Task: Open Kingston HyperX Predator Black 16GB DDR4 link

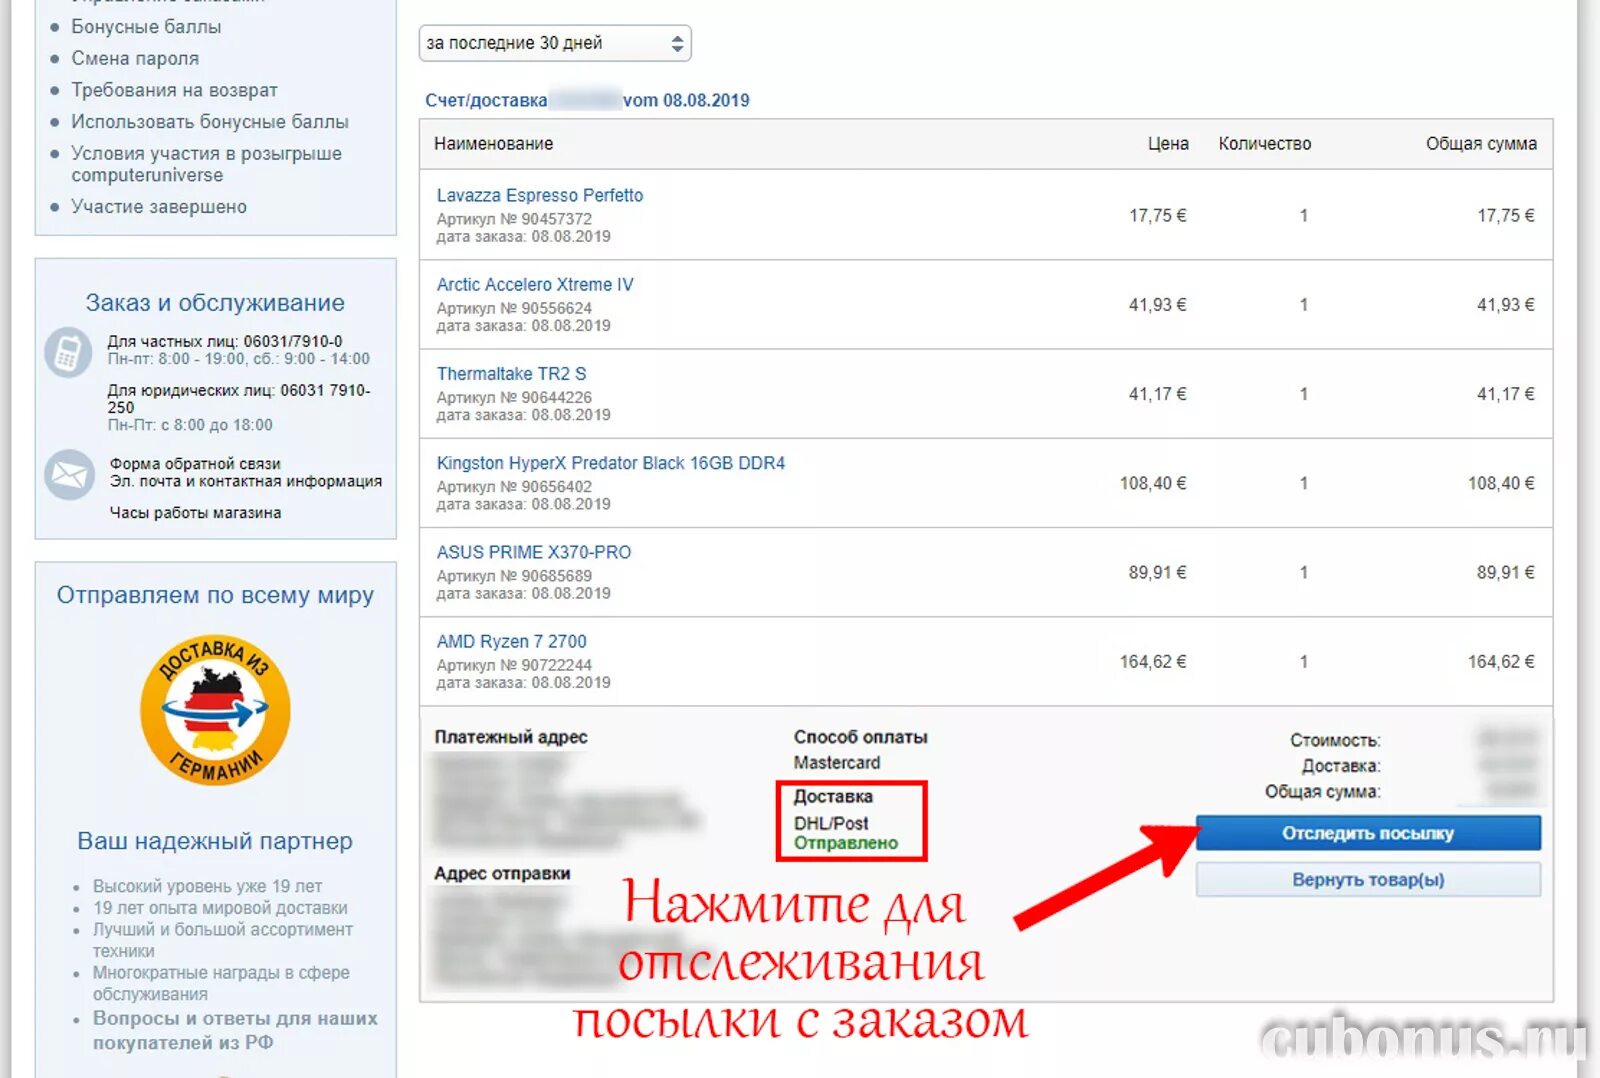Action: click(x=611, y=463)
